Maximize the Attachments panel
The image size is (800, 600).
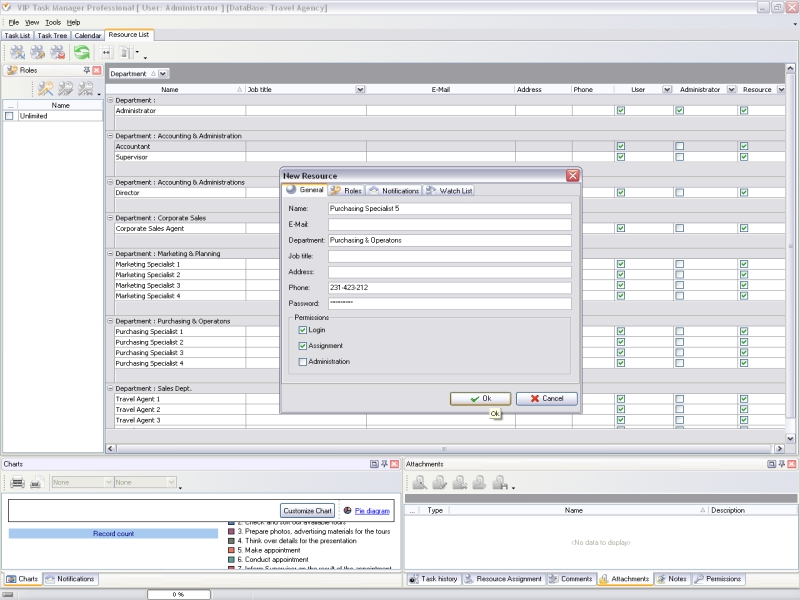click(x=771, y=464)
